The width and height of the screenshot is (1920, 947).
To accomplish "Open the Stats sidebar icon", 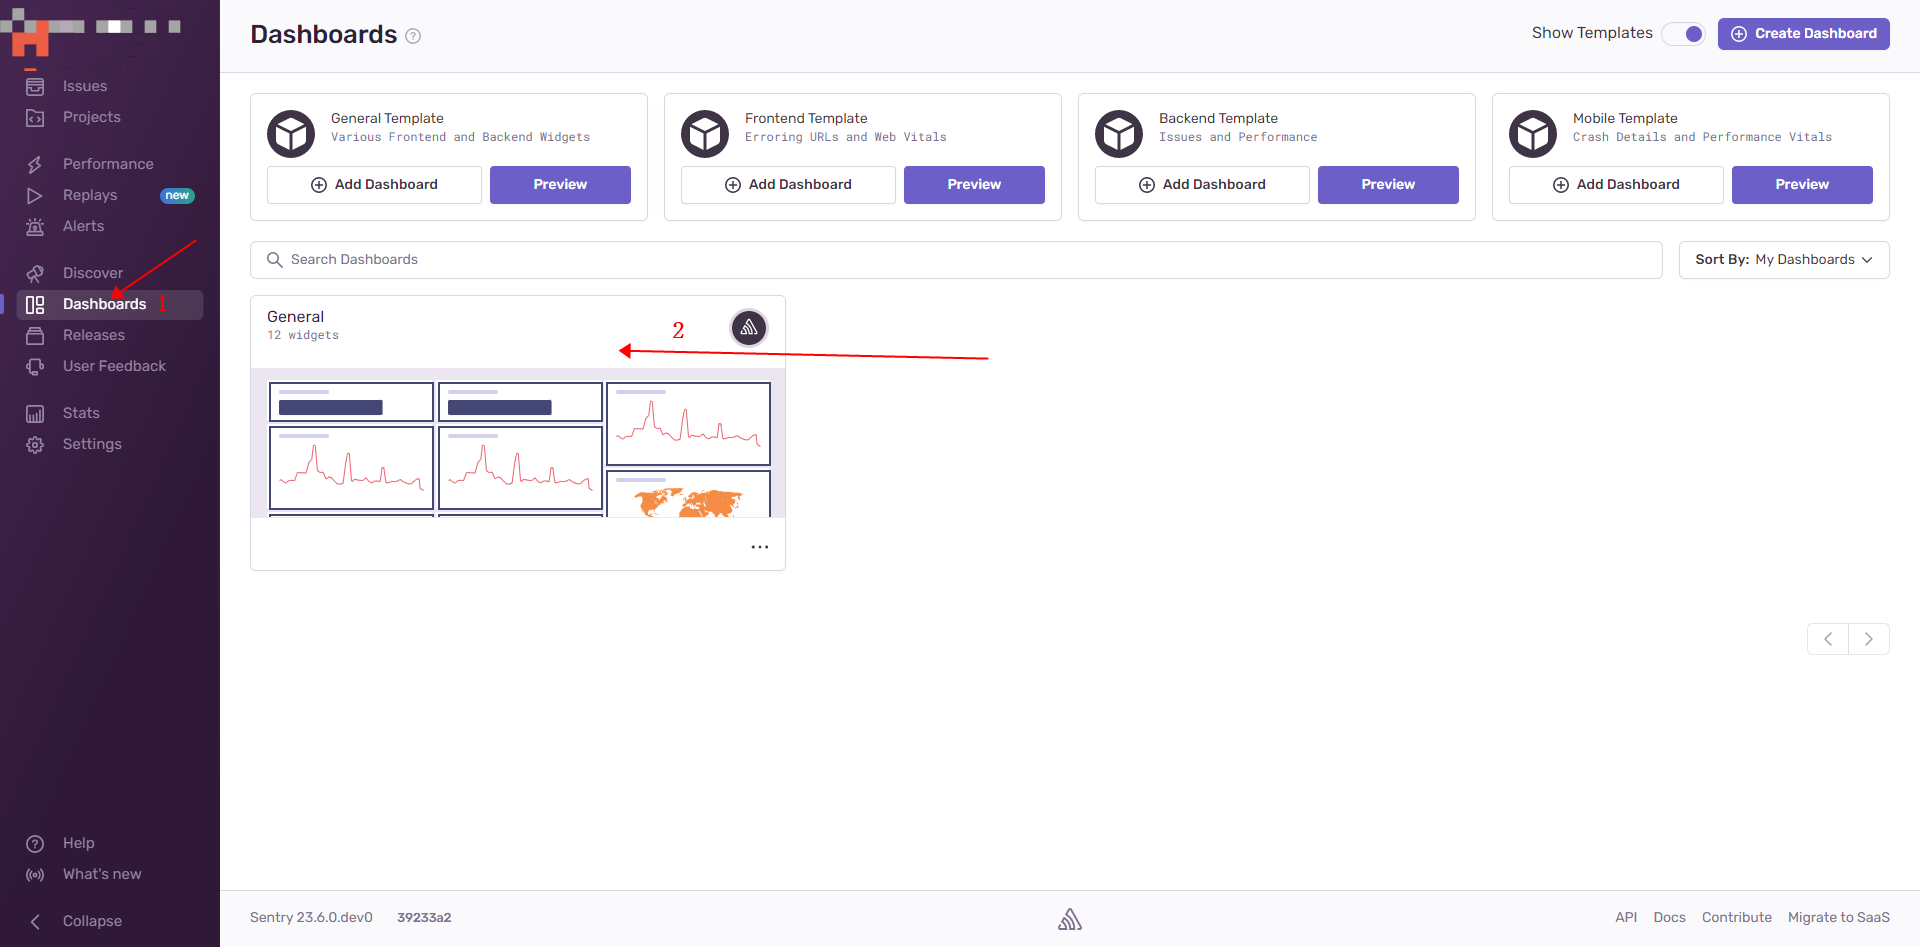I will click(x=35, y=413).
